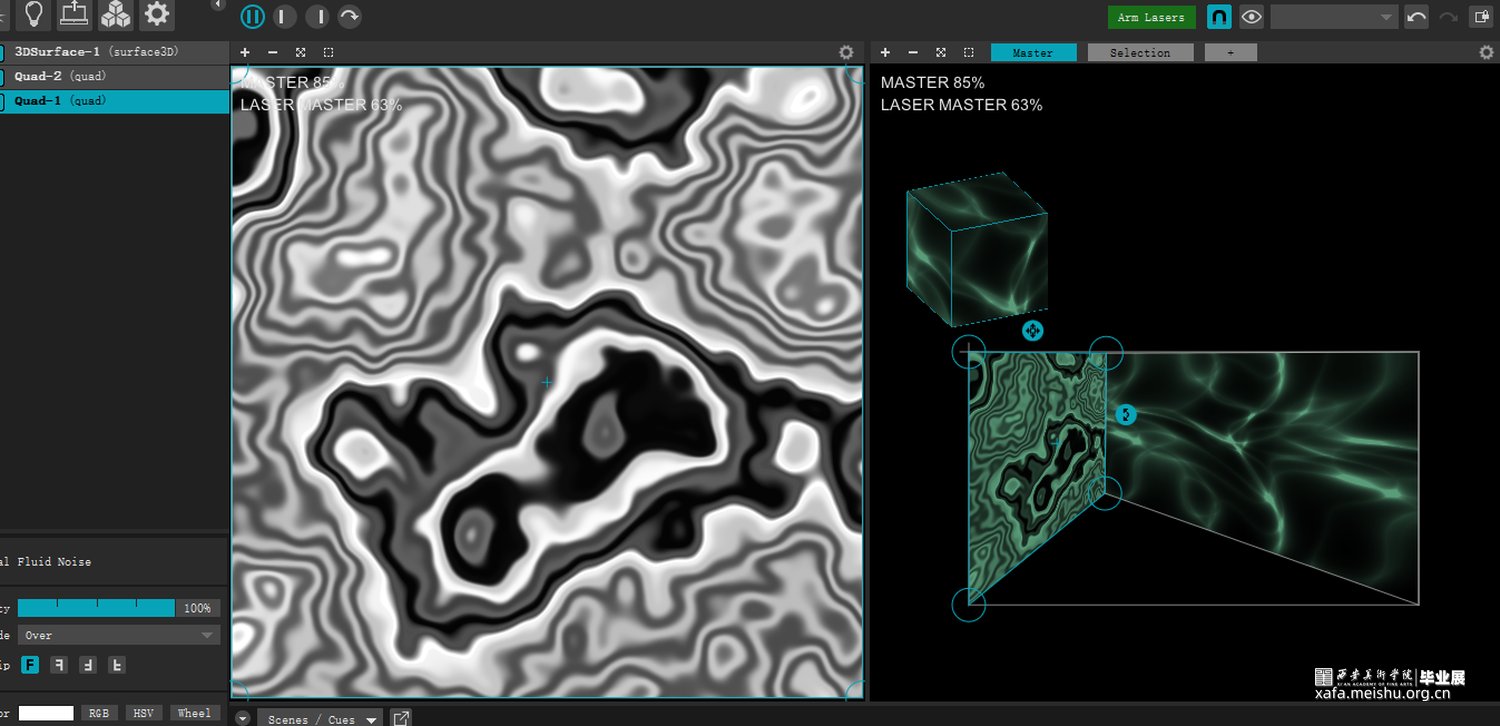Viewport: 1500px width, 726px height.
Task: Pause playback with the pause button
Action: [x=253, y=16]
